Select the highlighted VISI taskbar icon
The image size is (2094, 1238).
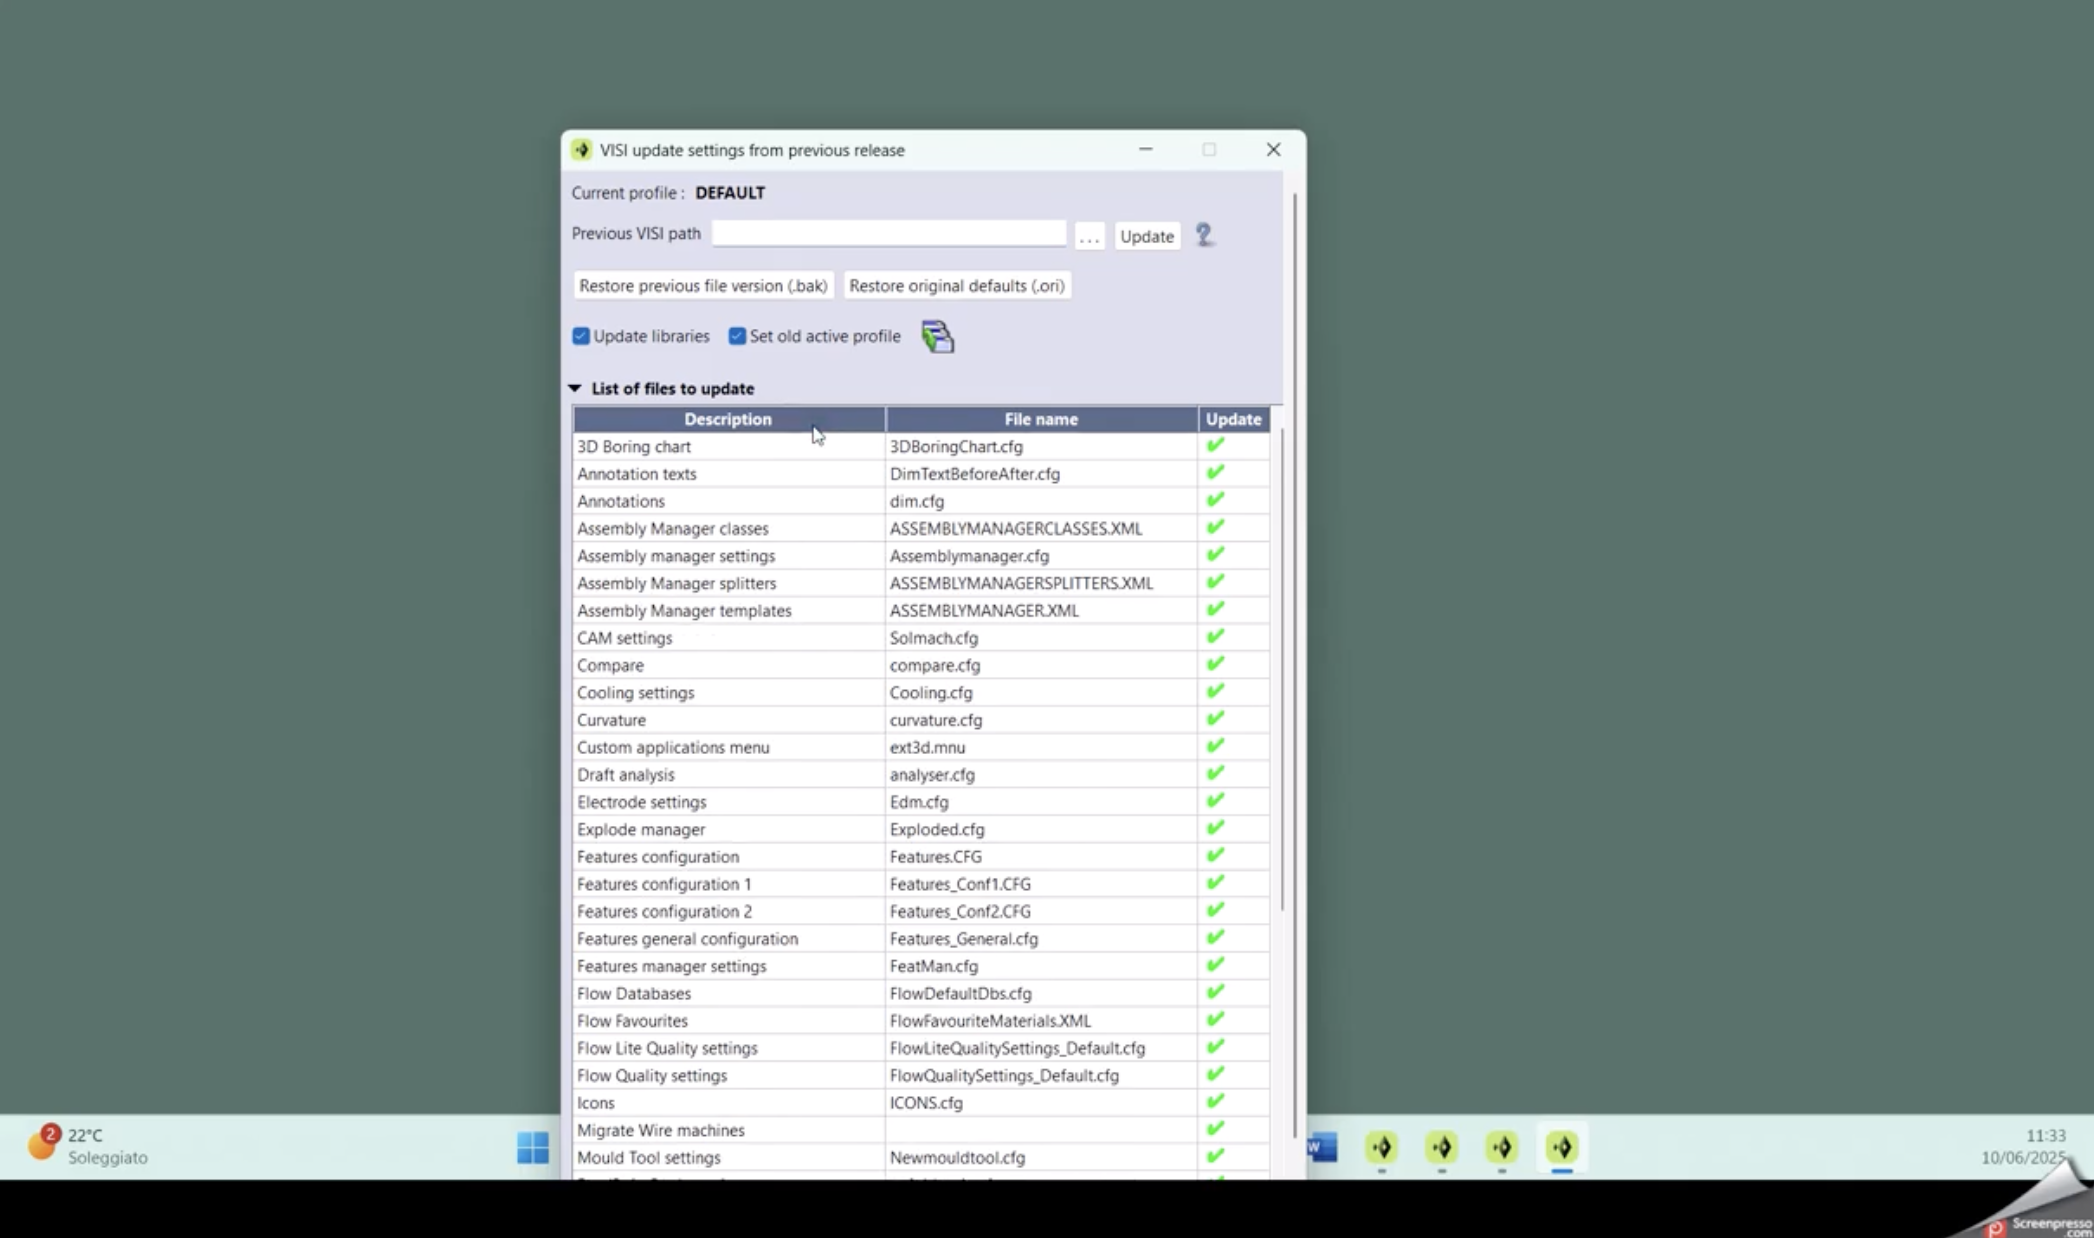click(x=1563, y=1148)
